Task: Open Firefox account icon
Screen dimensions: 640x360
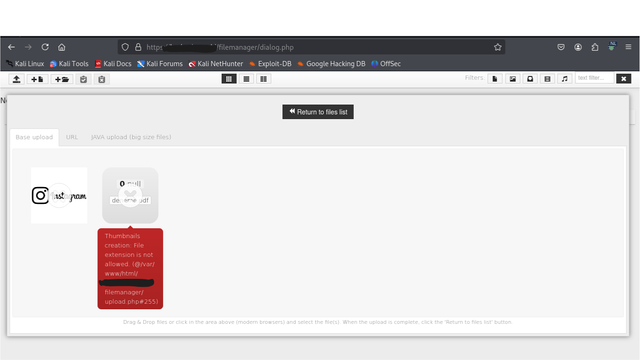Action: (578, 47)
